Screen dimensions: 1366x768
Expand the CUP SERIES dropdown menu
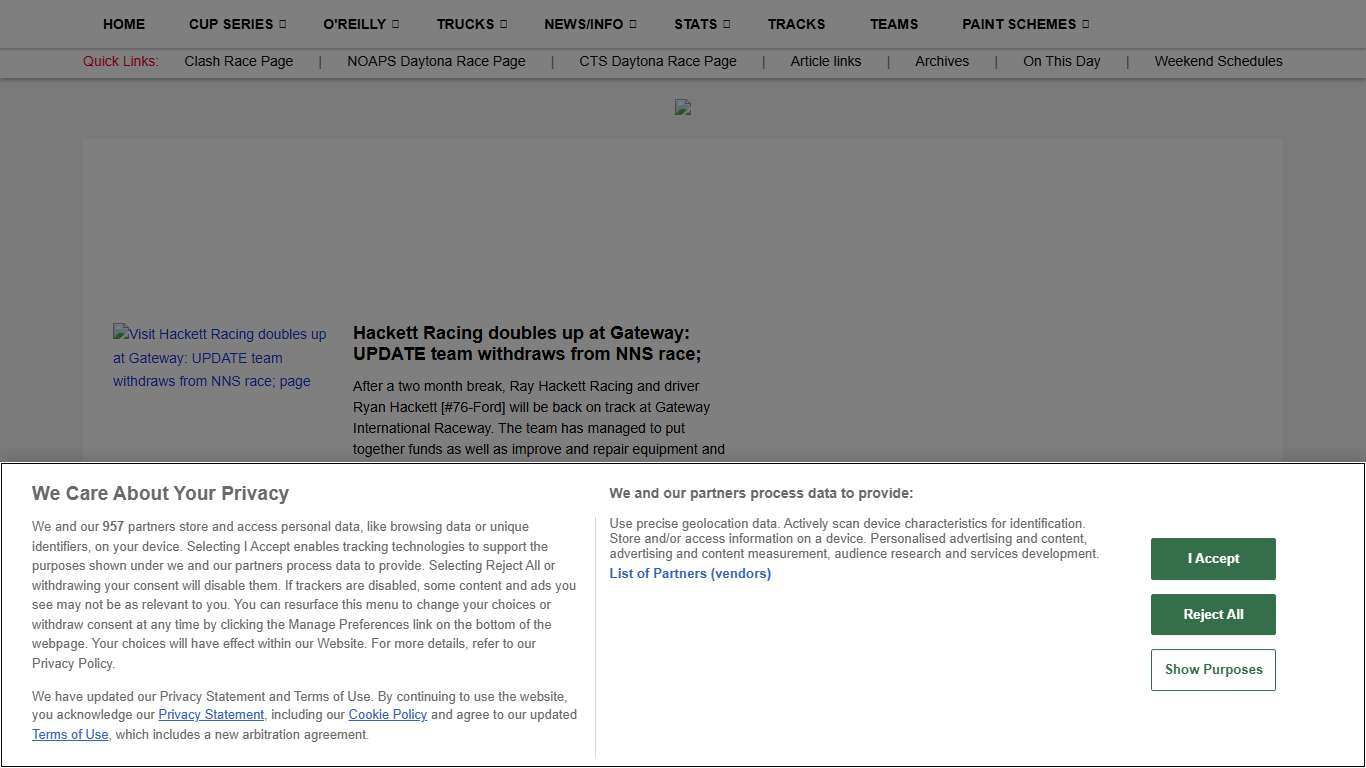231,24
